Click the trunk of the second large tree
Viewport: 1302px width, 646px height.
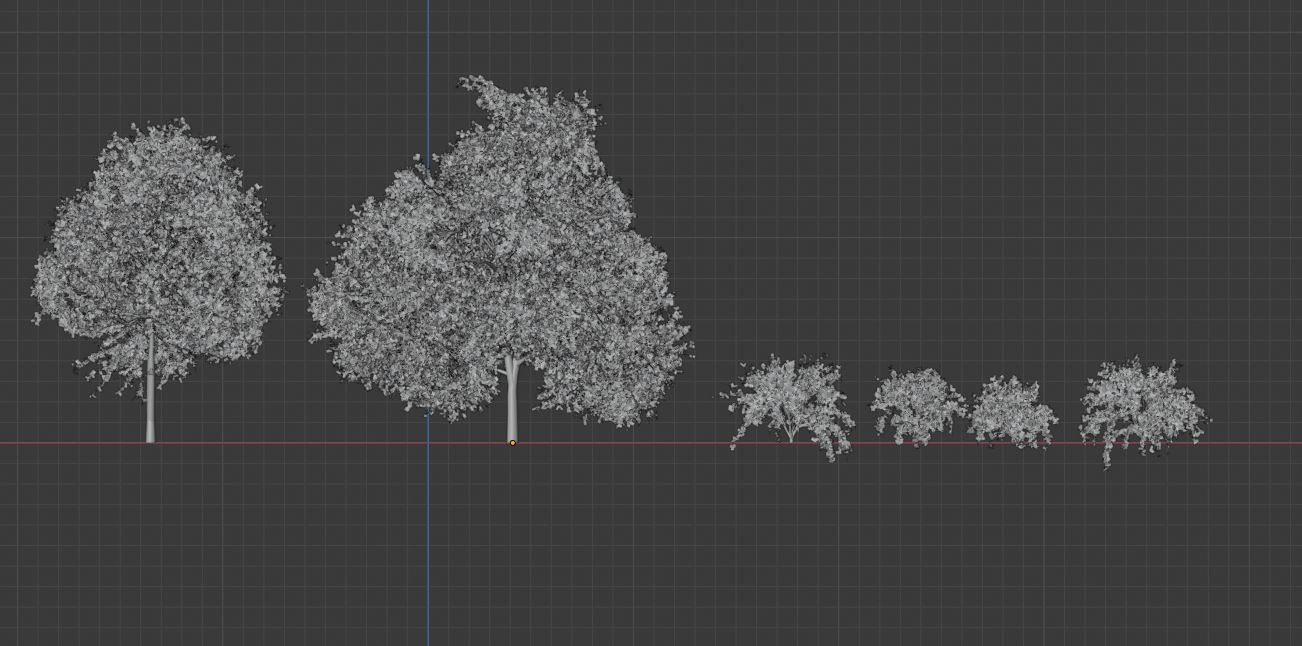pos(513,400)
